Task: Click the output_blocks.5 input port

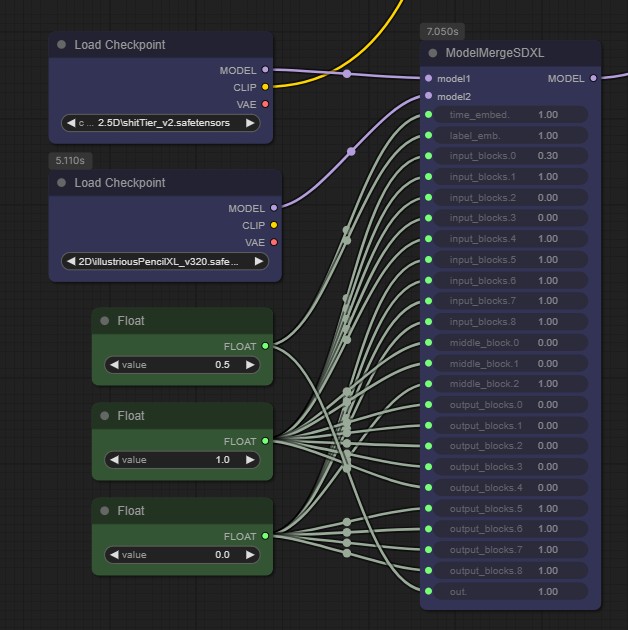Action: click(428, 508)
